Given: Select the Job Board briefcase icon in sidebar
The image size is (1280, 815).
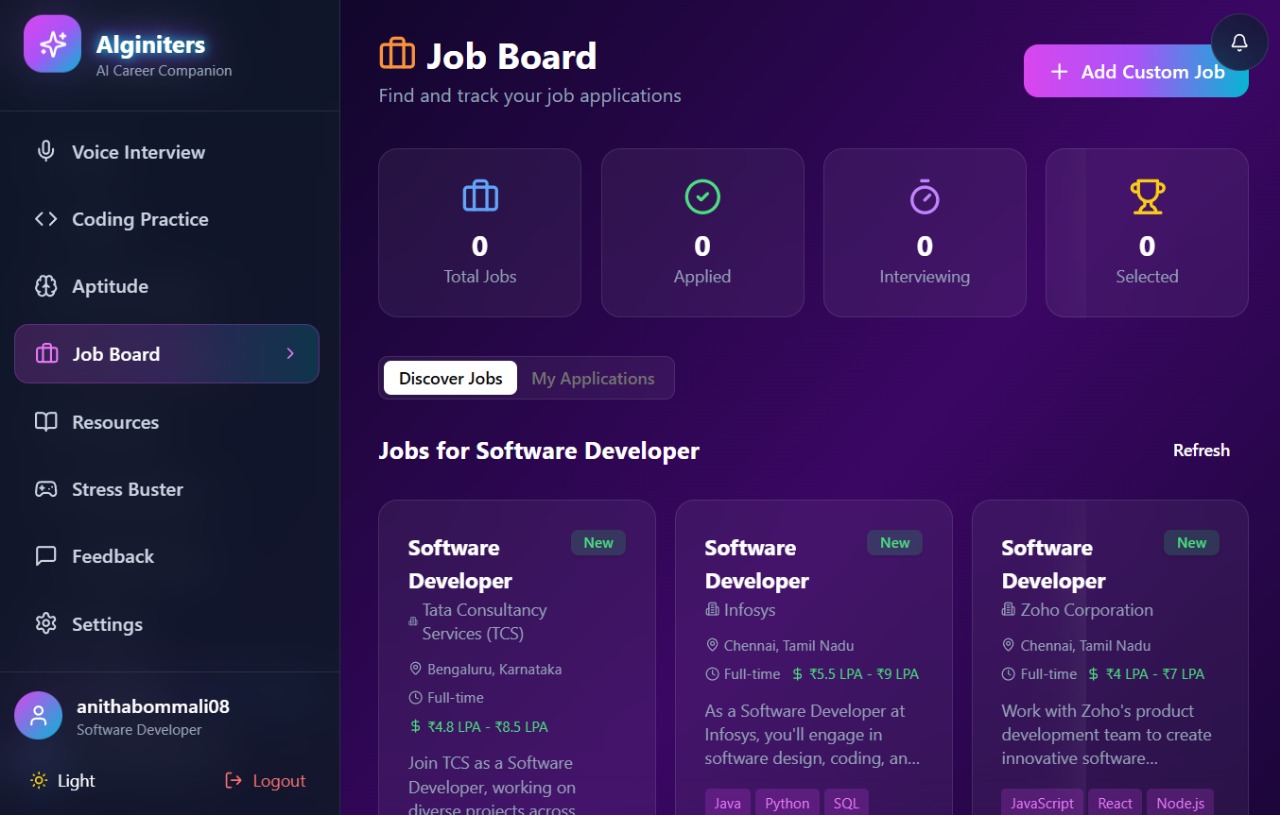Looking at the screenshot, I should click(x=44, y=353).
